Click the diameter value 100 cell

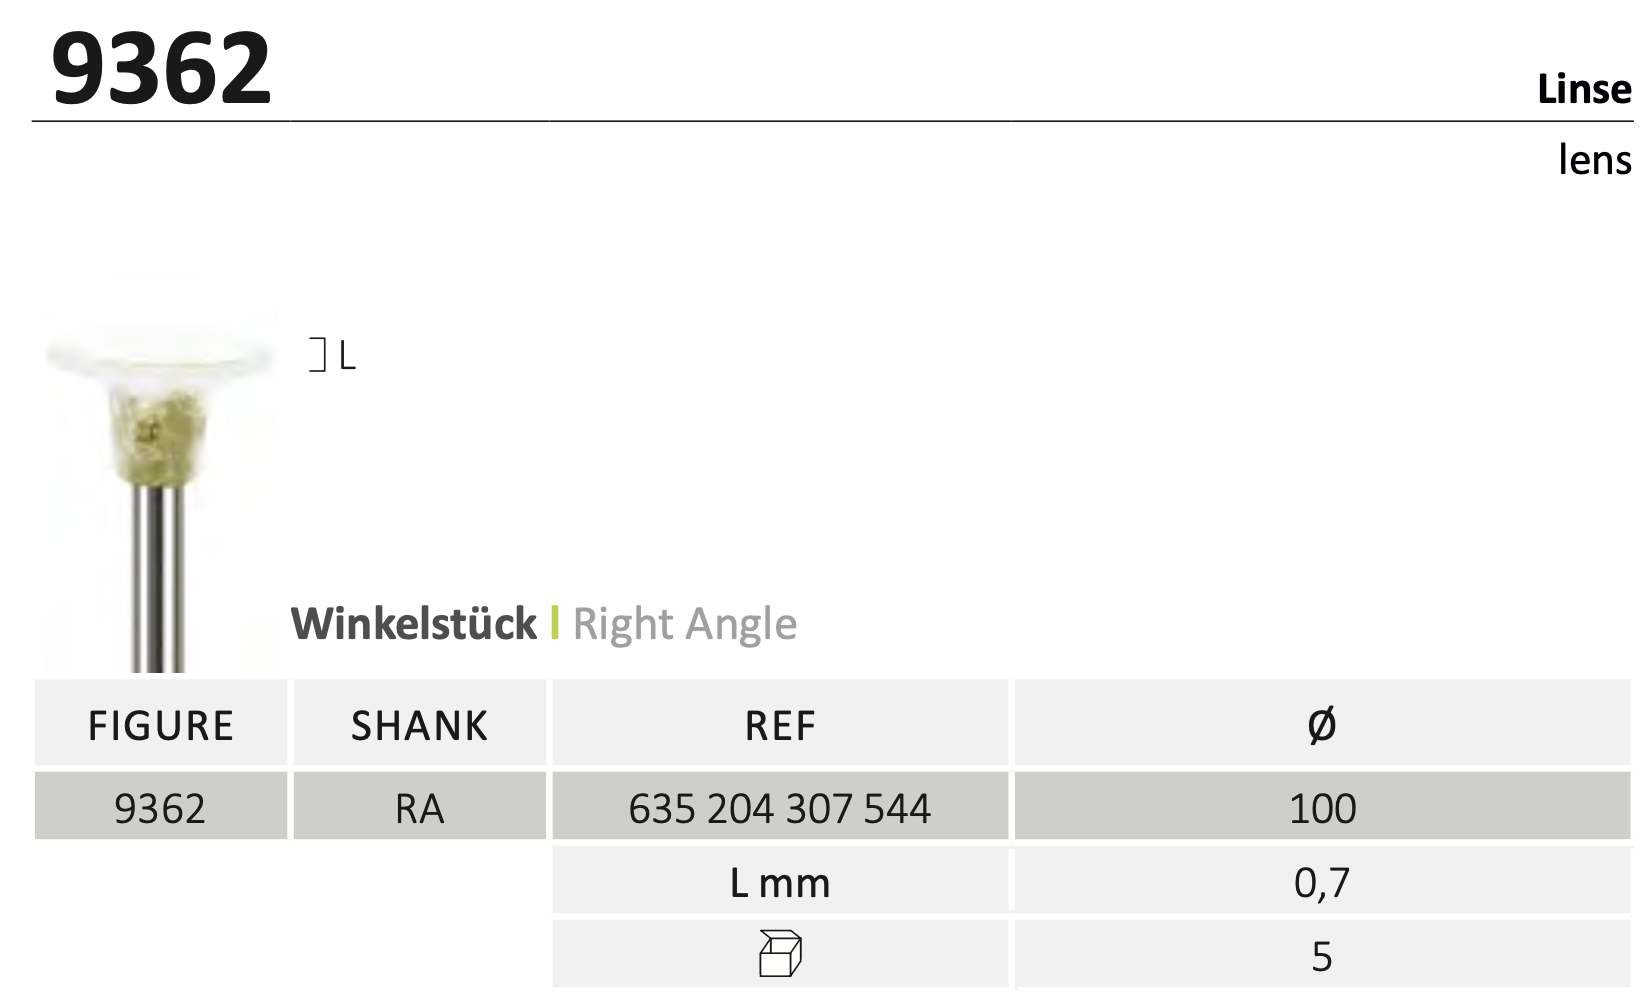(1322, 807)
